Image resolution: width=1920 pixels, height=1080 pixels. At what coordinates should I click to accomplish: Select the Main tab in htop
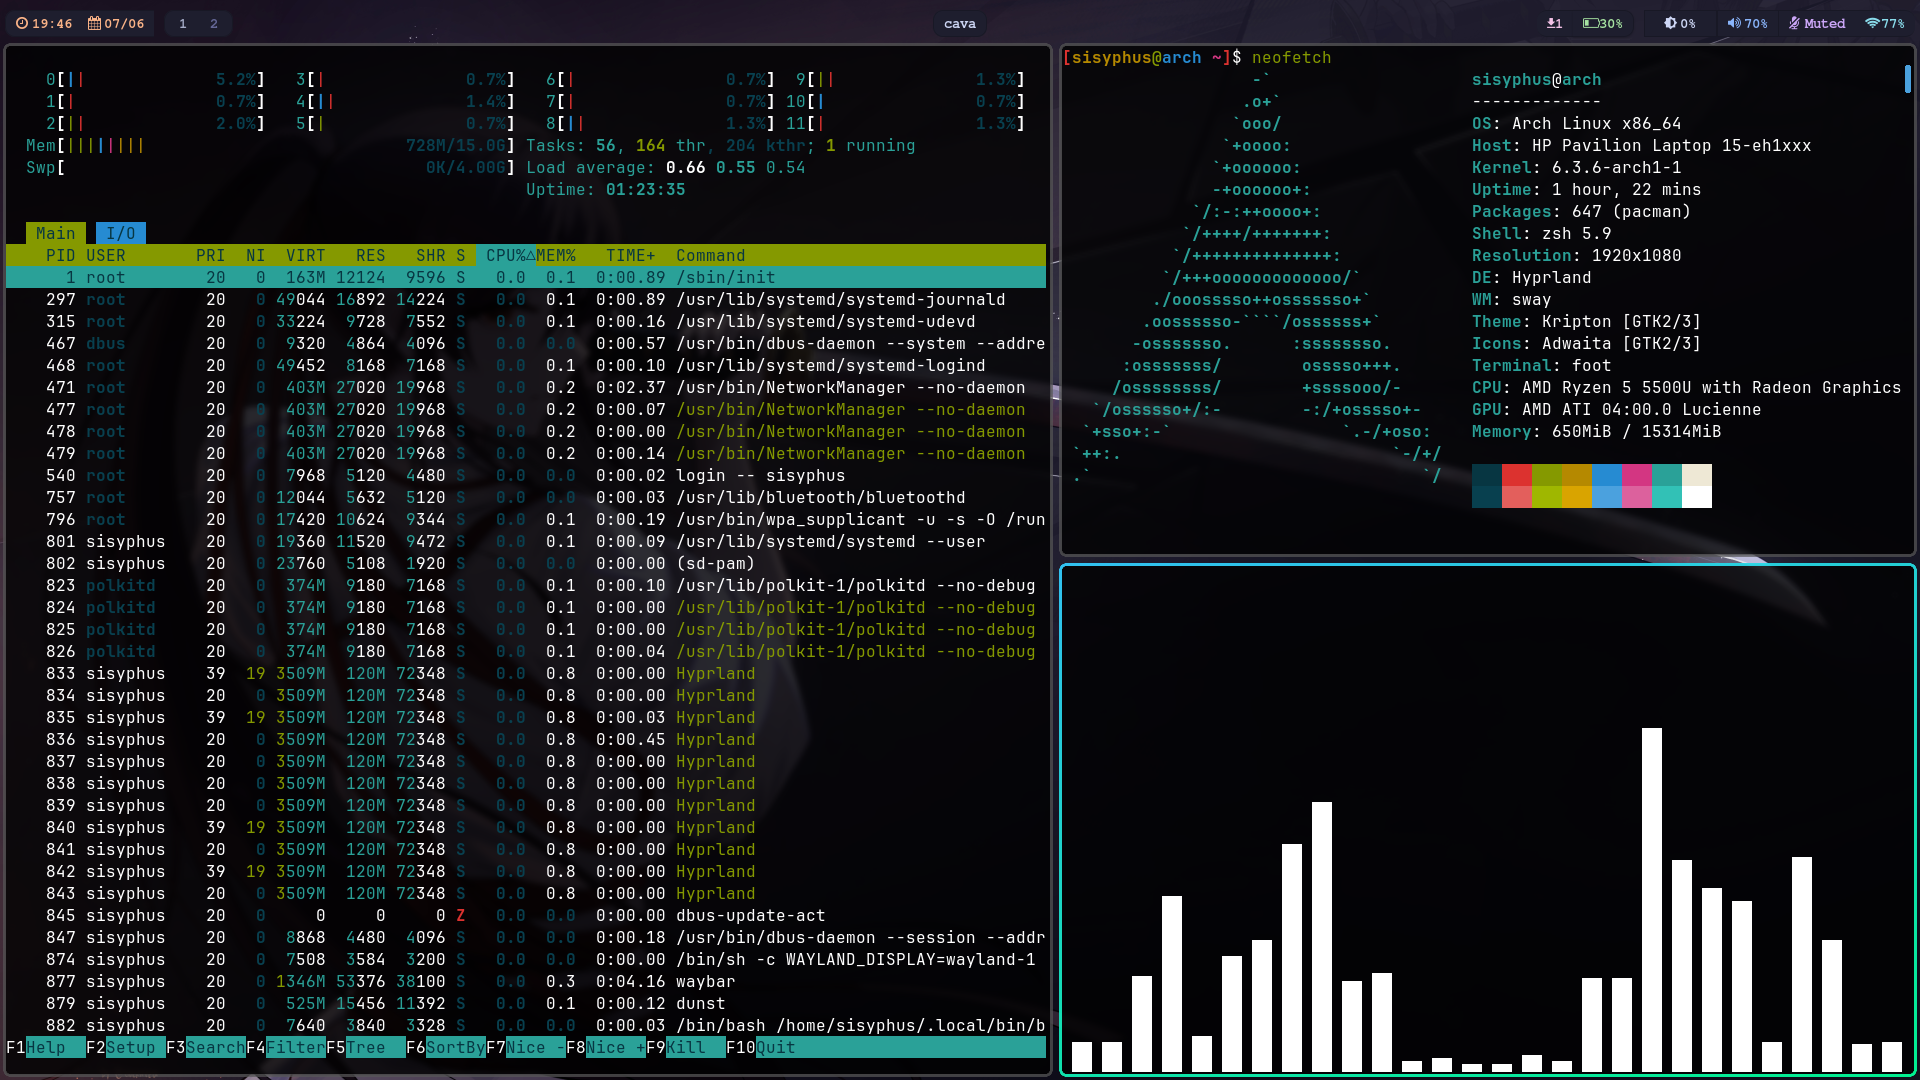pos(56,233)
